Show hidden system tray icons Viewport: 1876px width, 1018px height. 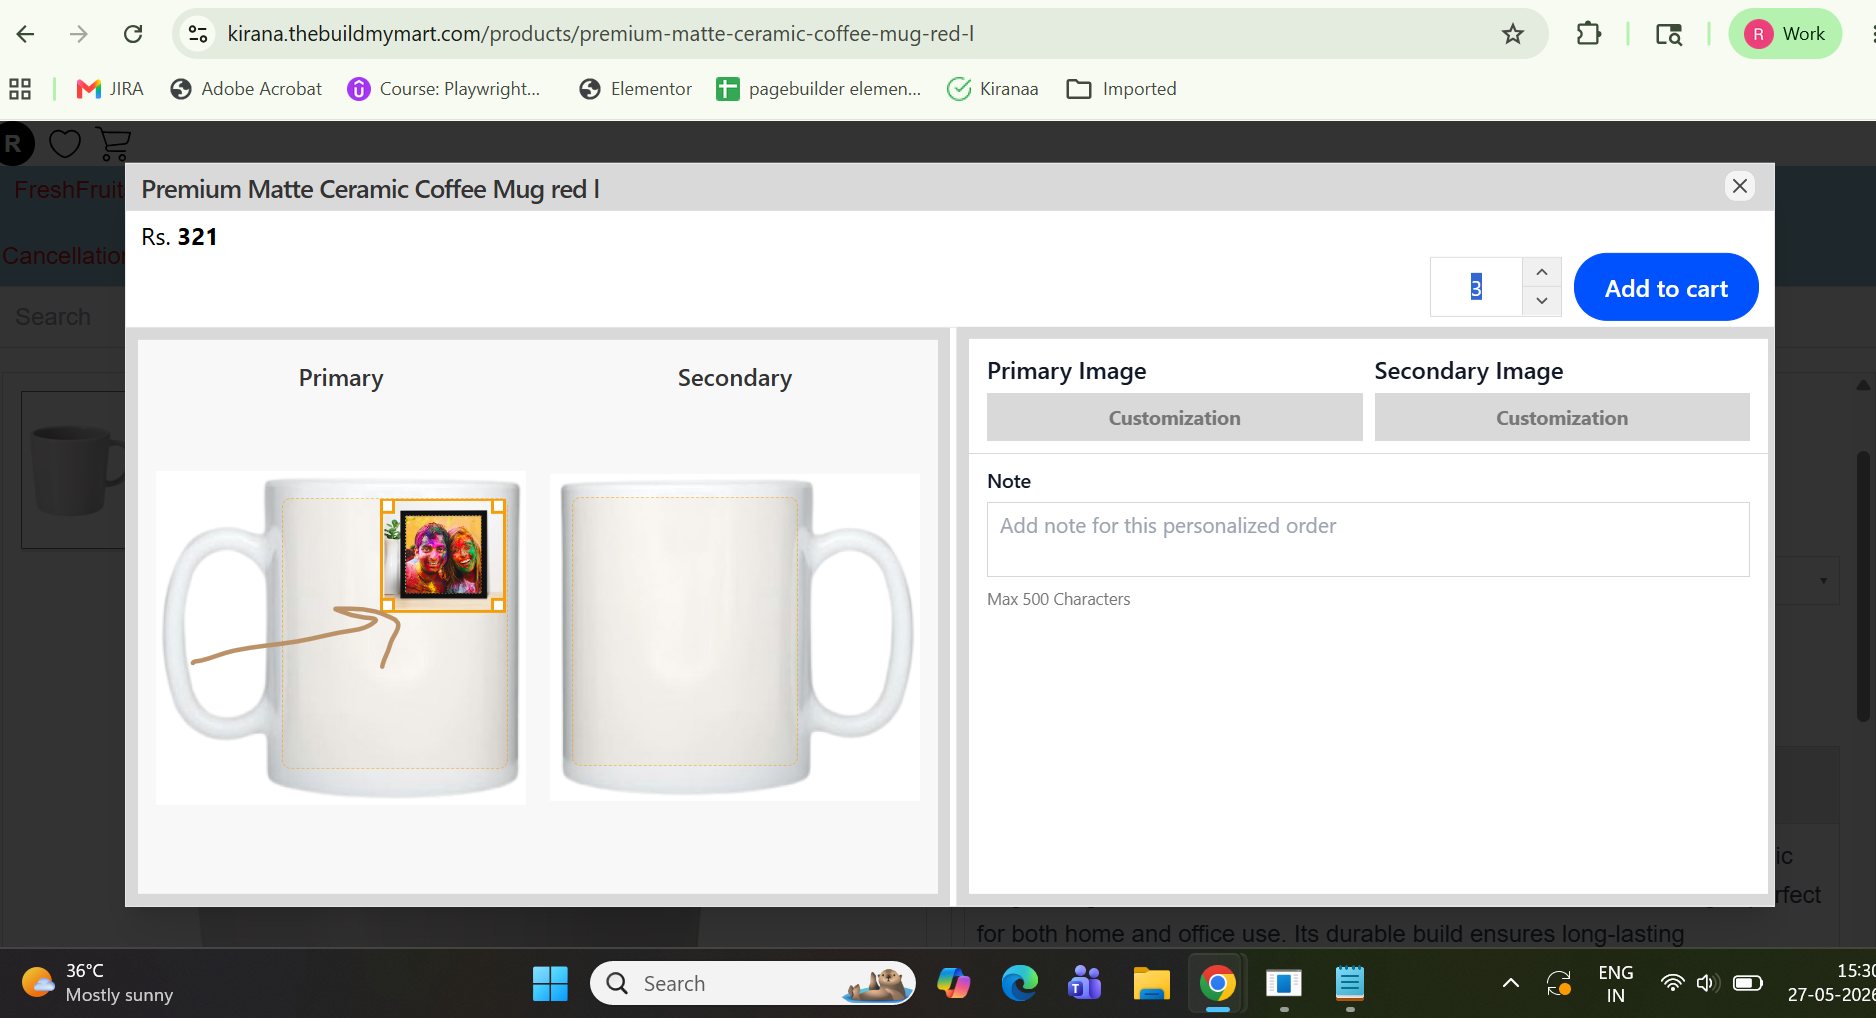(1511, 984)
